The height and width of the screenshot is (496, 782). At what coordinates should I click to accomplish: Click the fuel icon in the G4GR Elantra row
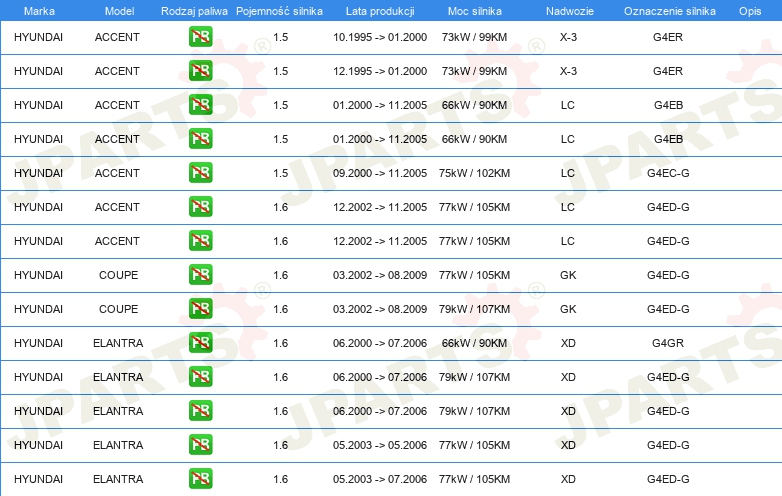(x=201, y=343)
